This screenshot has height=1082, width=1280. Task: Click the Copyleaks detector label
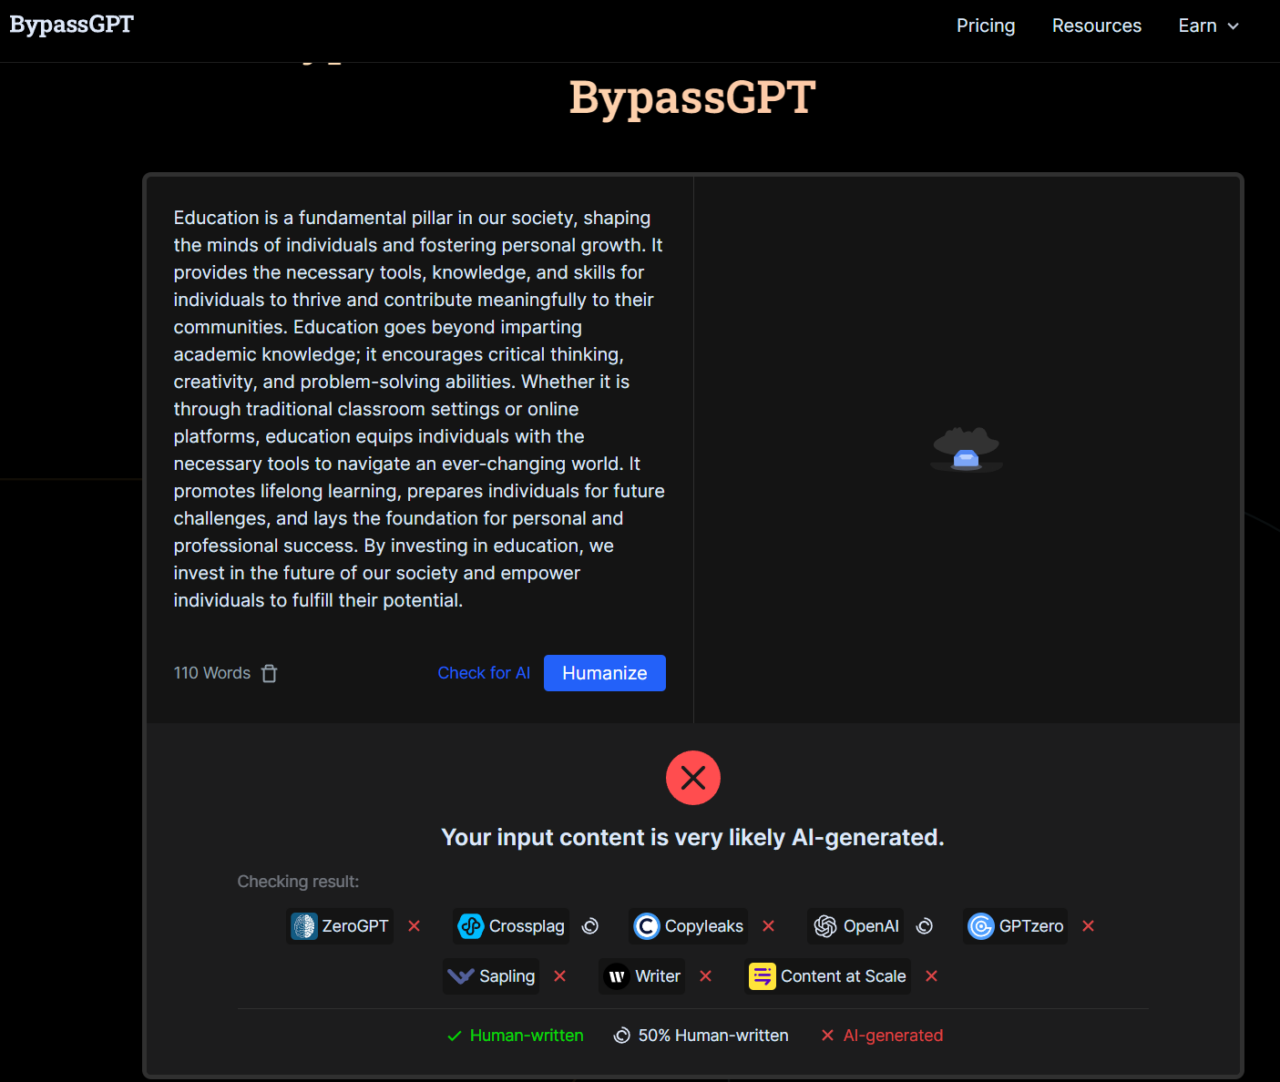click(704, 926)
